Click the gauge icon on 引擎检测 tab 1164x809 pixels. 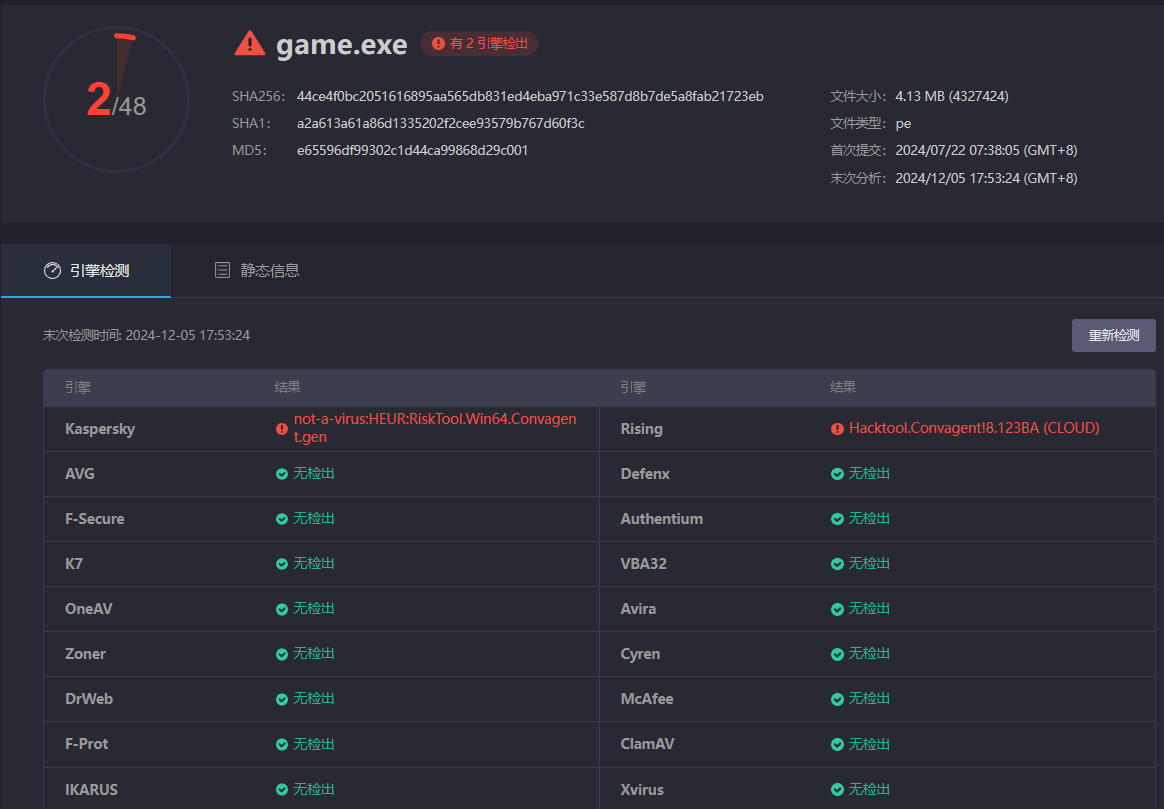[52, 271]
